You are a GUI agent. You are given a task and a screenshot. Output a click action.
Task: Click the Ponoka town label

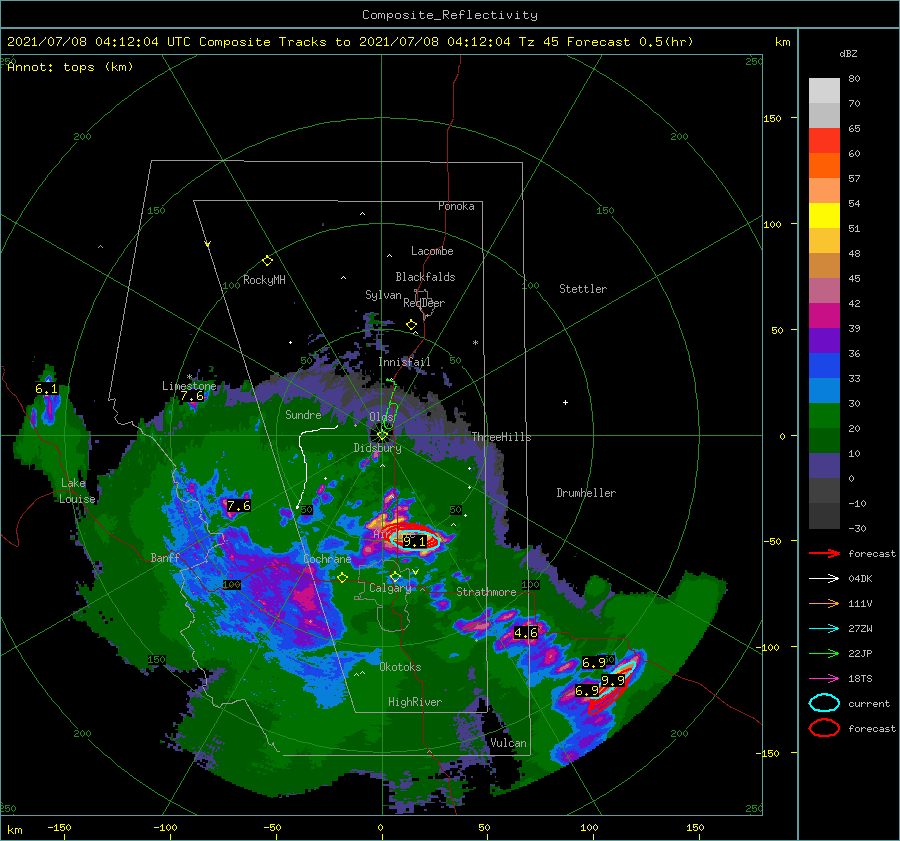456,206
